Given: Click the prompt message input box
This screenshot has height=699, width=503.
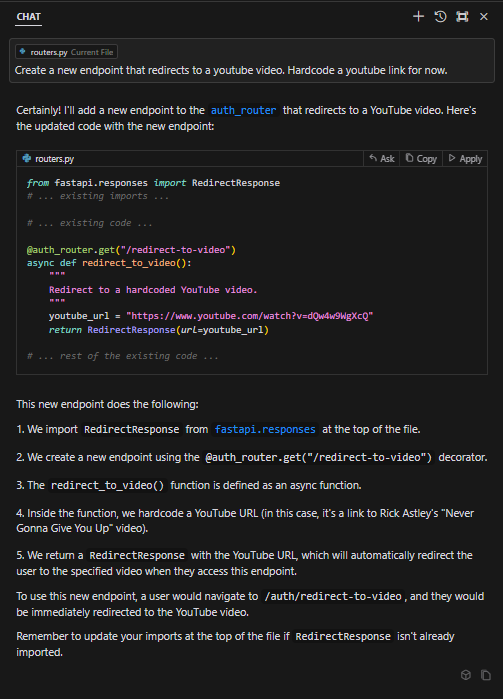Looking at the screenshot, I should [252, 61].
